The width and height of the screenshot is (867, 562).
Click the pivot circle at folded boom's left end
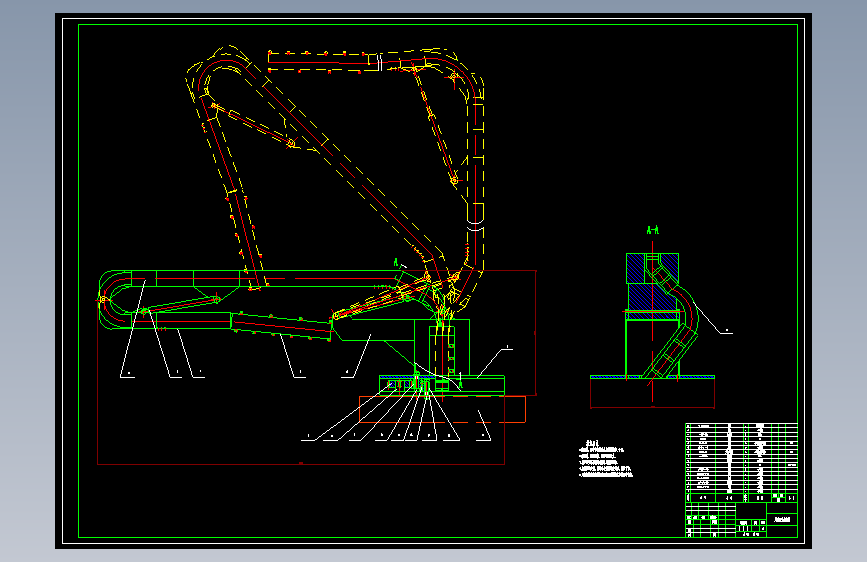coord(103,300)
